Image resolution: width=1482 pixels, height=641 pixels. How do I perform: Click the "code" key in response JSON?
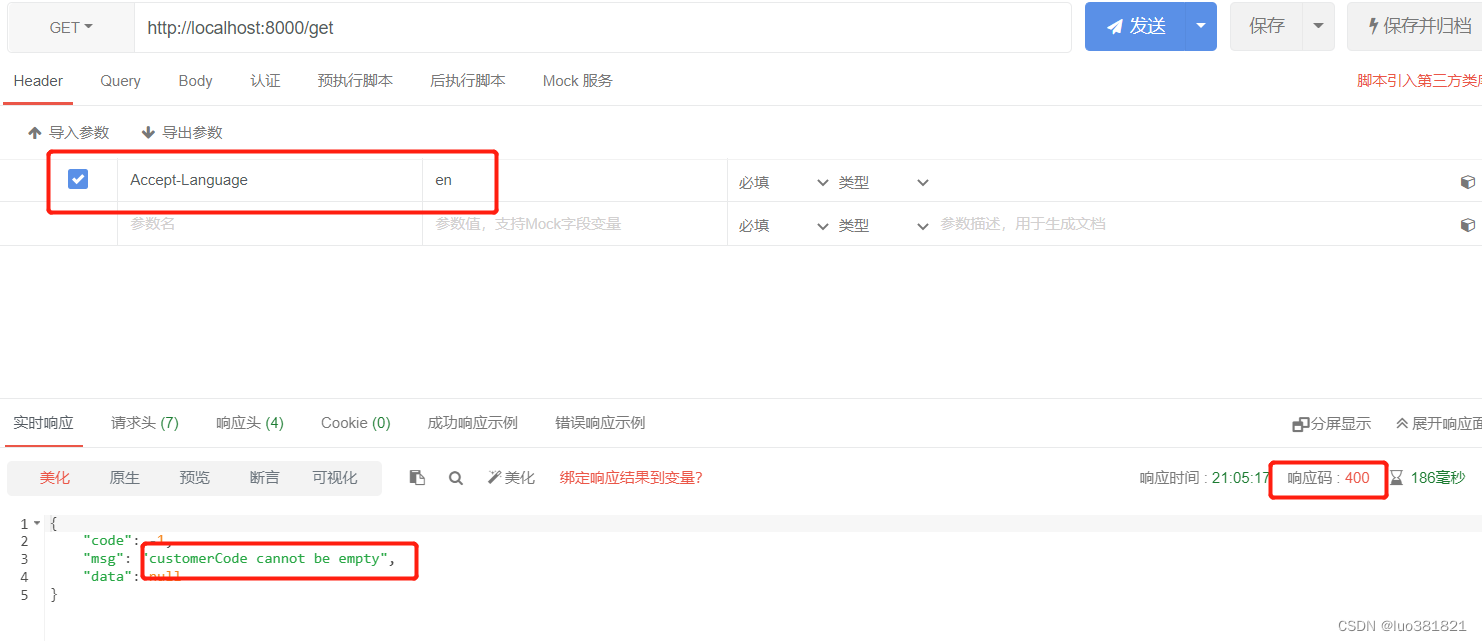pyautogui.click(x=107, y=541)
